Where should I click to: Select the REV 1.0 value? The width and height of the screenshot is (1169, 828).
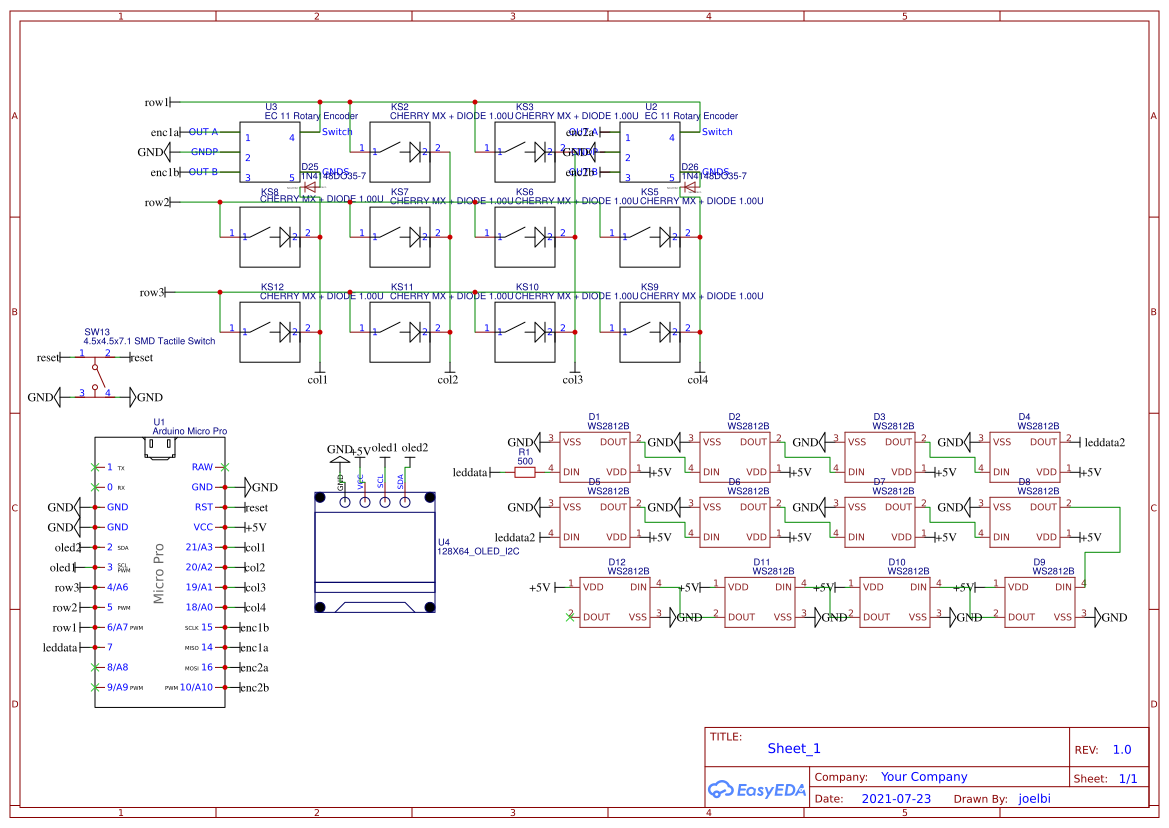[x=1122, y=750]
